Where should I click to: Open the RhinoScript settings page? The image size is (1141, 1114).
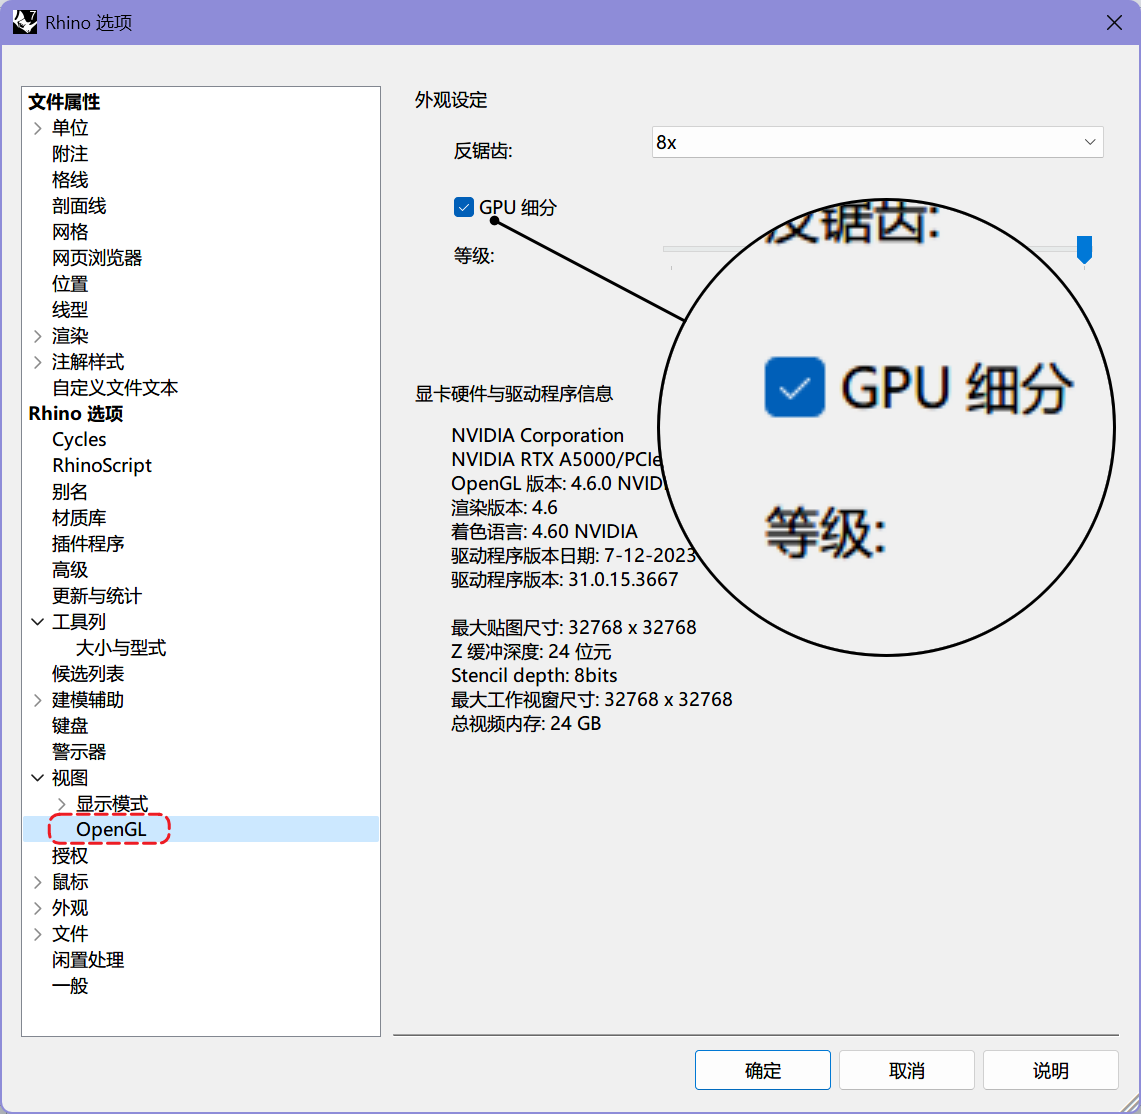102,466
